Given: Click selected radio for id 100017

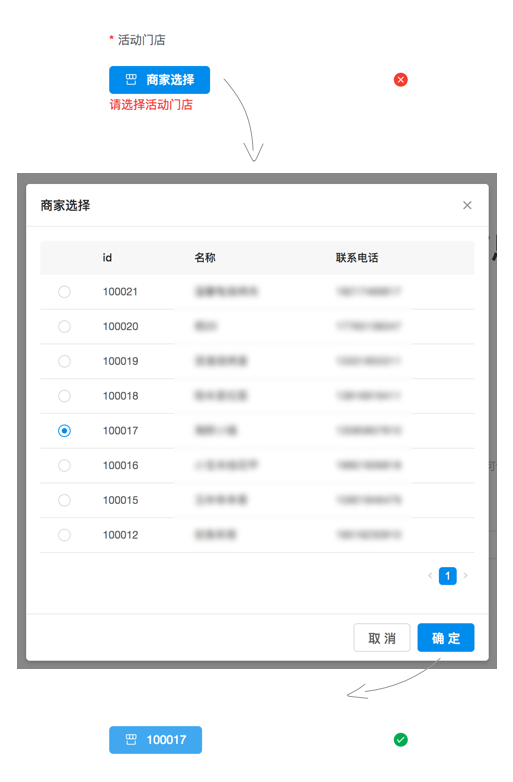Looking at the screenshot, I should pyautogui.click(x=64, y=430).
